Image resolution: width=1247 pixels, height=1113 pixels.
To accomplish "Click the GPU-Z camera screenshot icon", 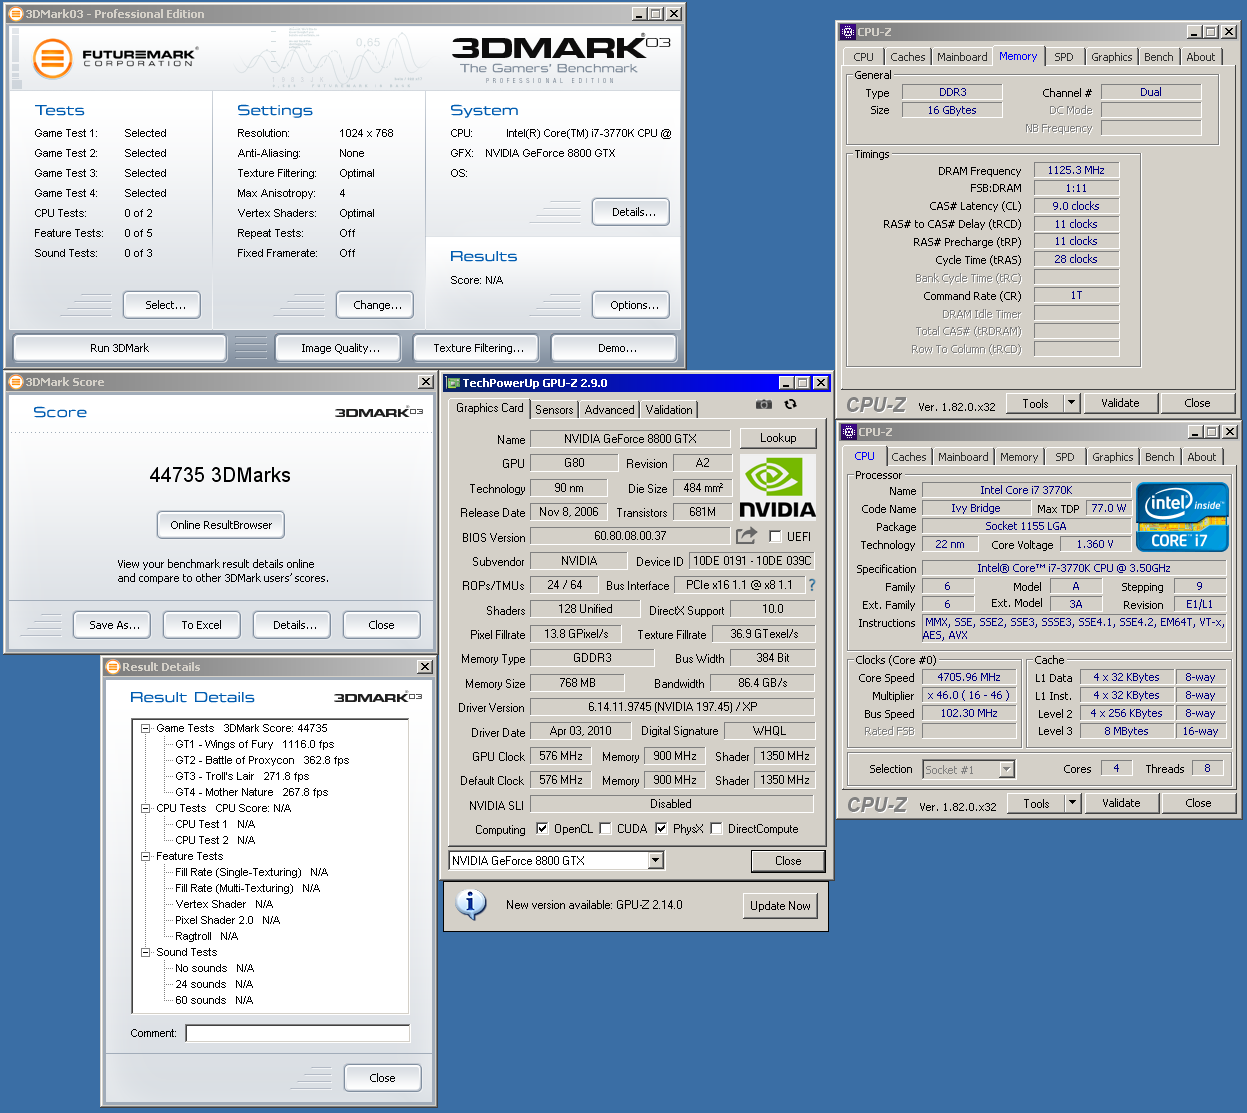I will pos(763,404).
